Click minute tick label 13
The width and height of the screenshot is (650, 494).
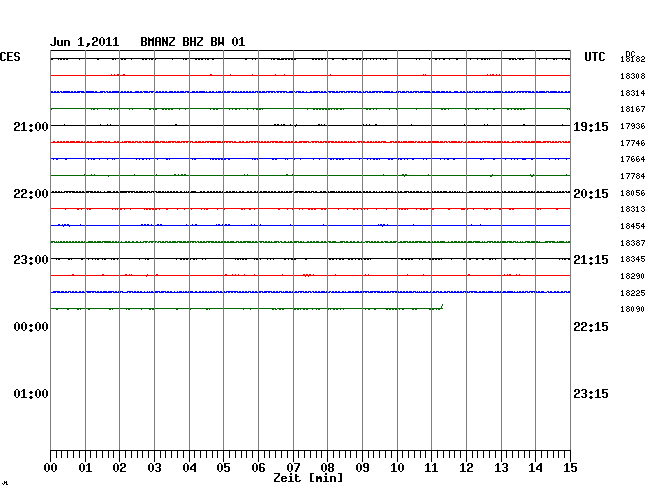coord(501,468)
